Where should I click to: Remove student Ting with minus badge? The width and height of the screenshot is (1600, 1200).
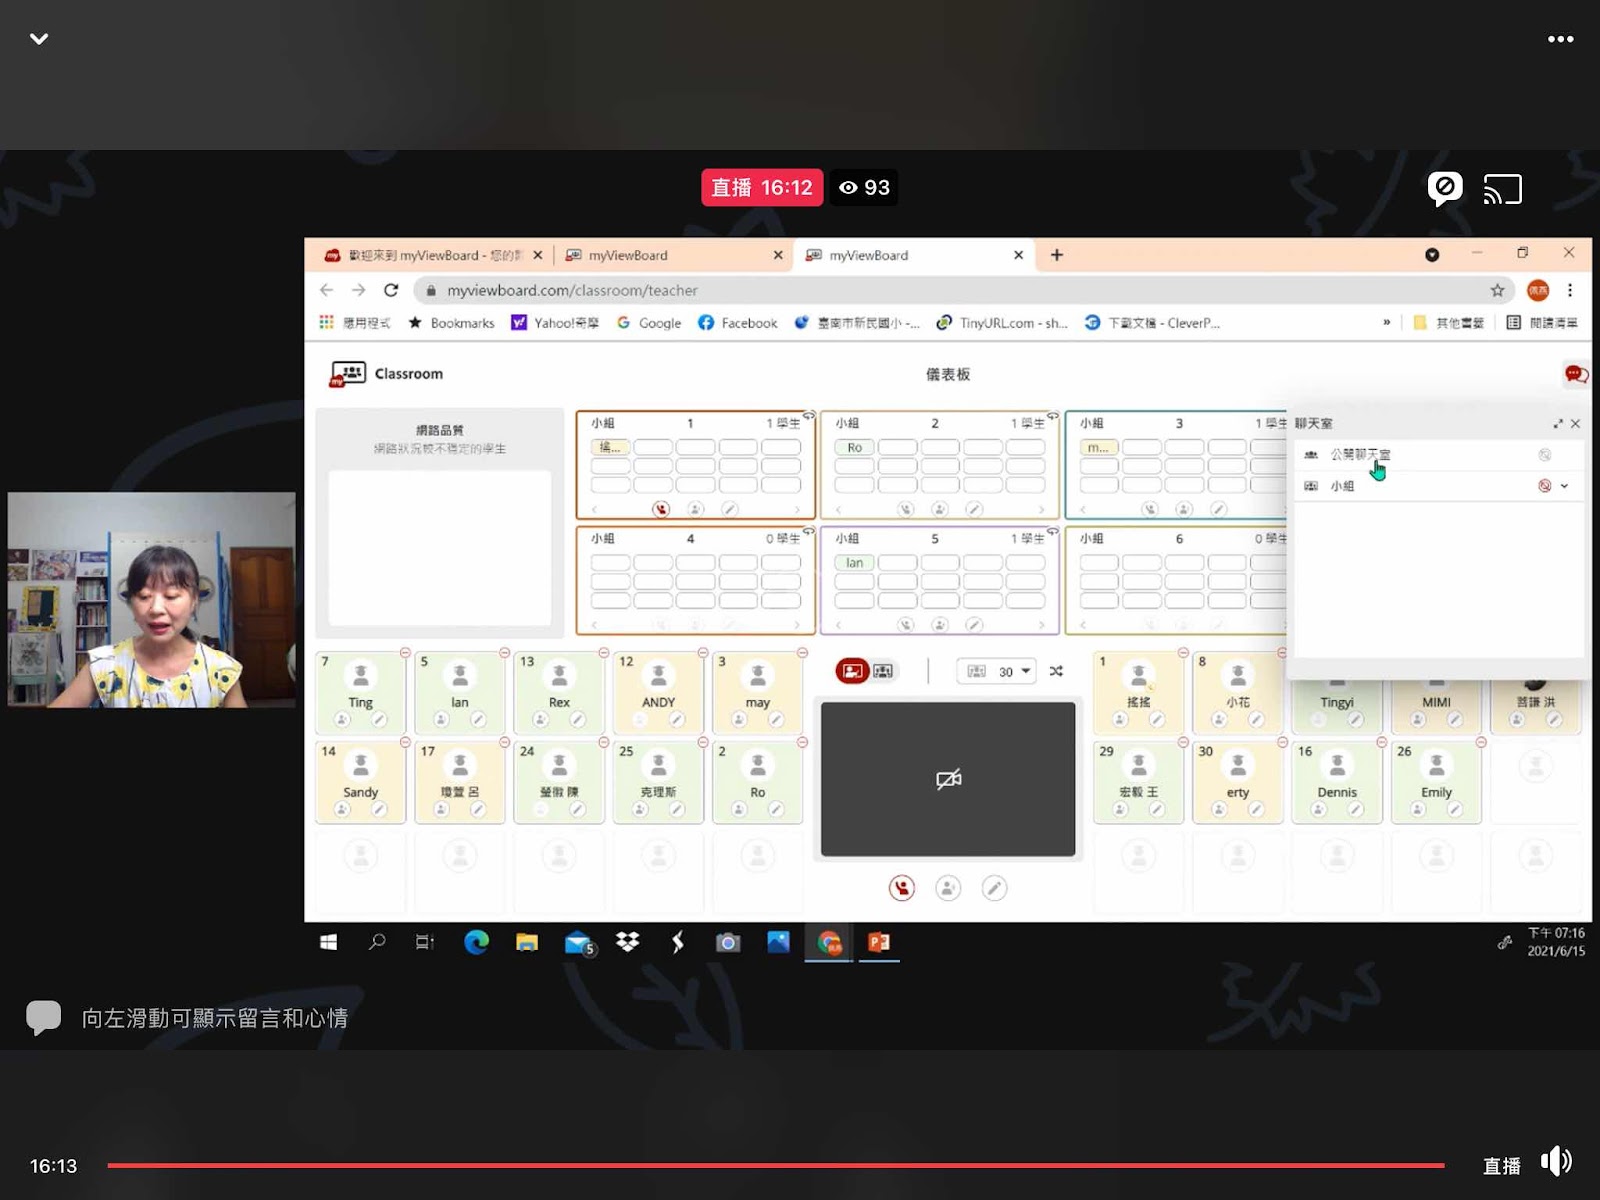pyautogui.click(x=405, y=653)
